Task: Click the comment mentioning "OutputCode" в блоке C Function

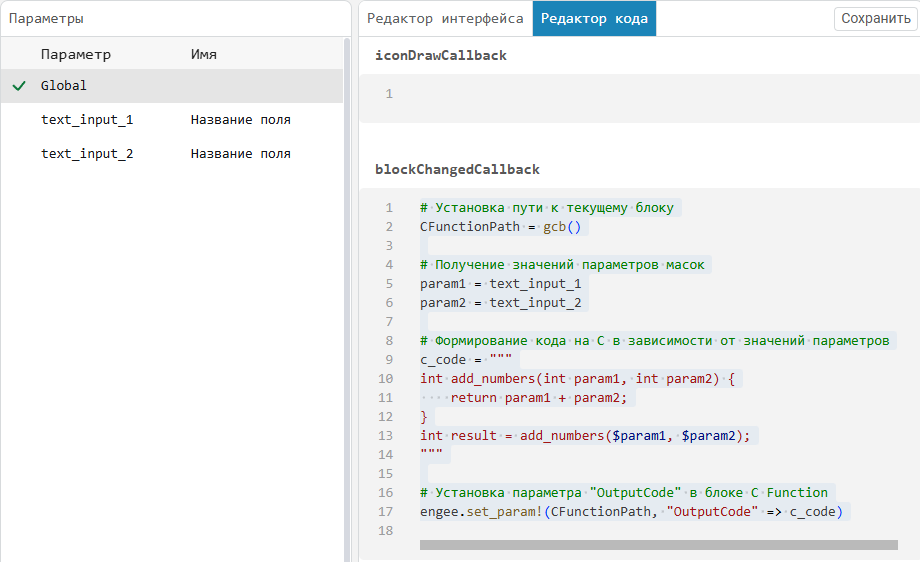Action: pos(624,493)
